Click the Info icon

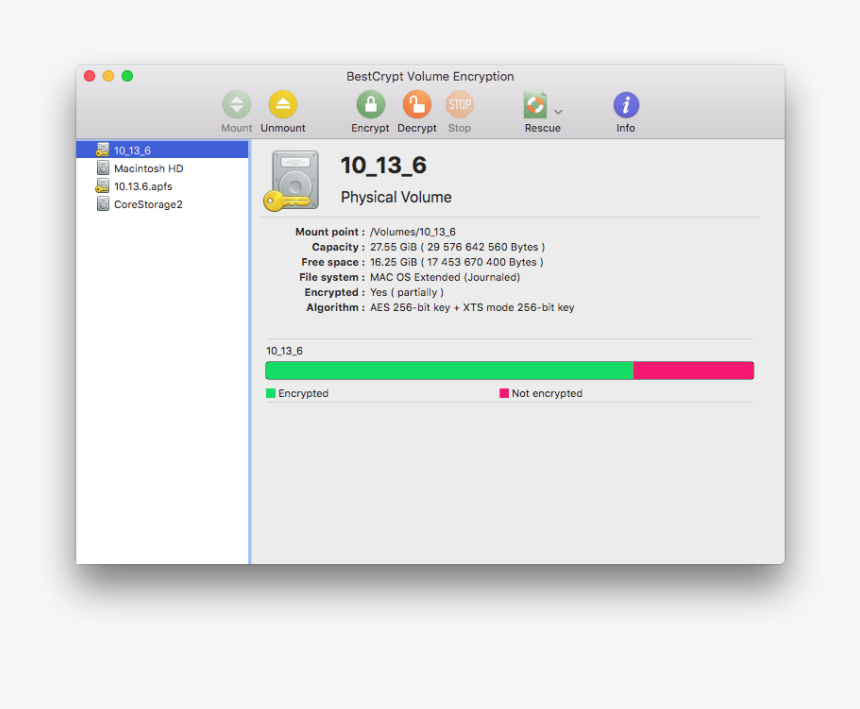coord(626,104)
